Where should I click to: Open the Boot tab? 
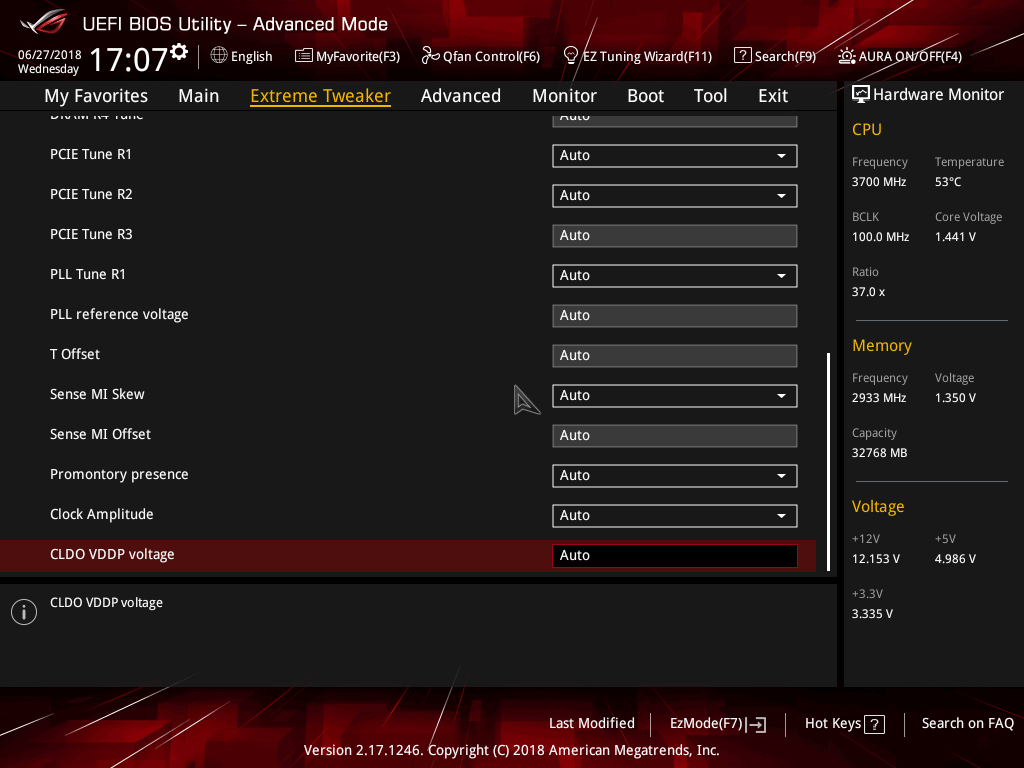pyautogui.click(x=645, y=96)
